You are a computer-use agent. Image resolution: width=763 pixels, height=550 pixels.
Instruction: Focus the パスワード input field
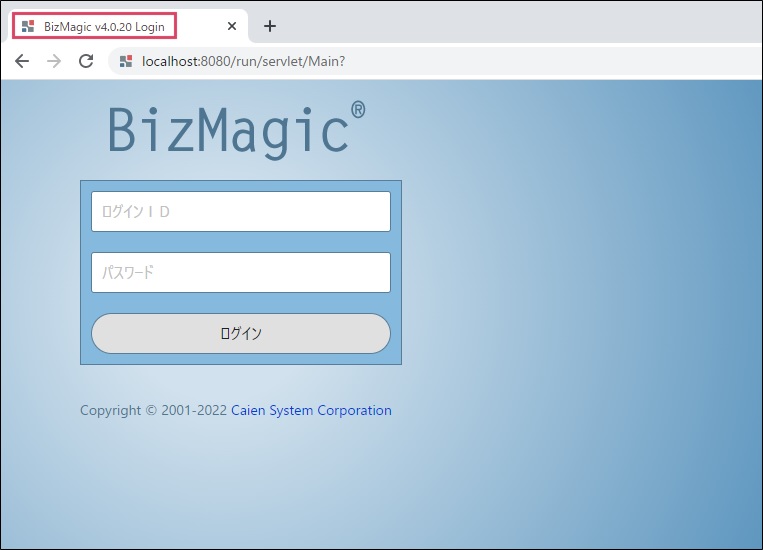tap(241, 272)
